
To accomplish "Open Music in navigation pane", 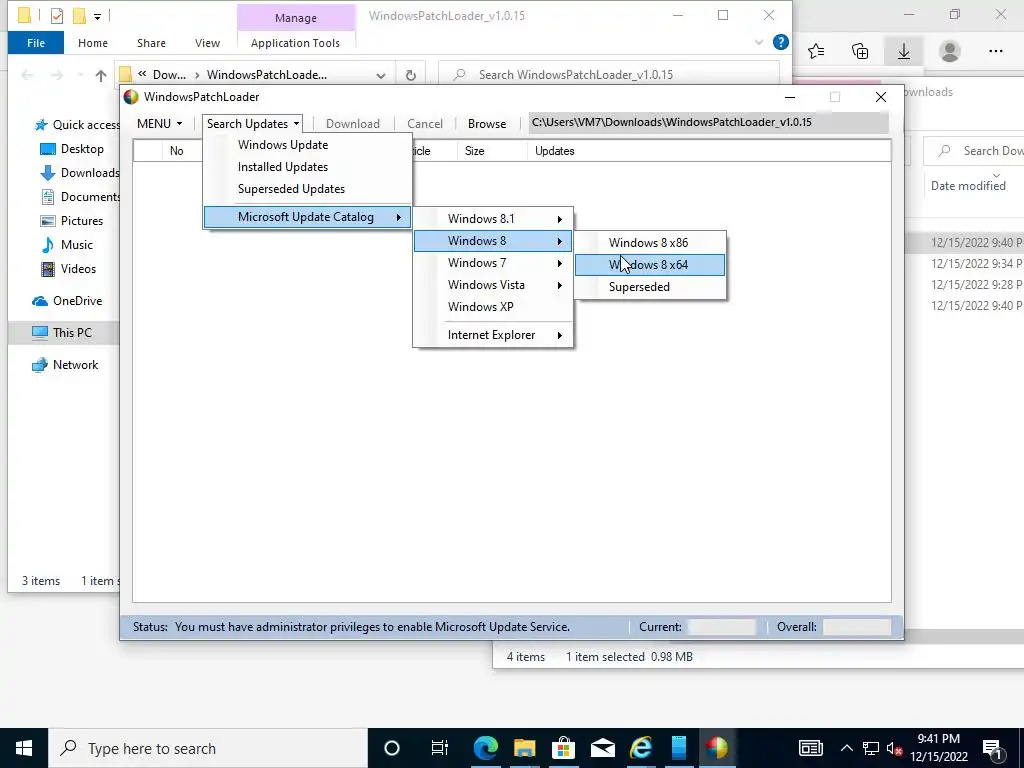I will [67, 245].
